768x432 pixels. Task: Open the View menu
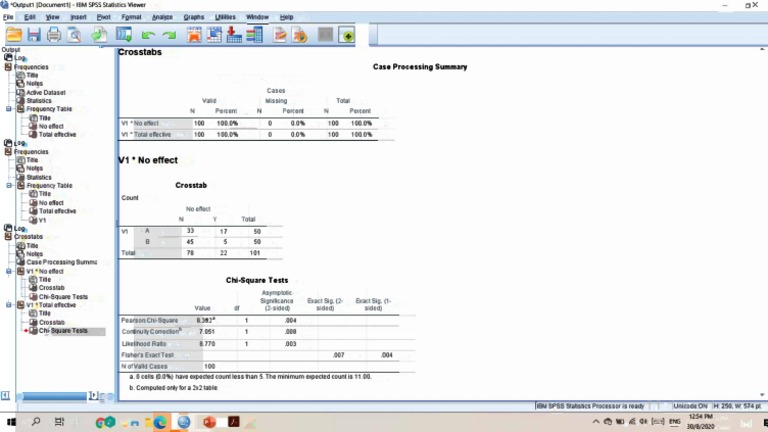coord(52,17)
